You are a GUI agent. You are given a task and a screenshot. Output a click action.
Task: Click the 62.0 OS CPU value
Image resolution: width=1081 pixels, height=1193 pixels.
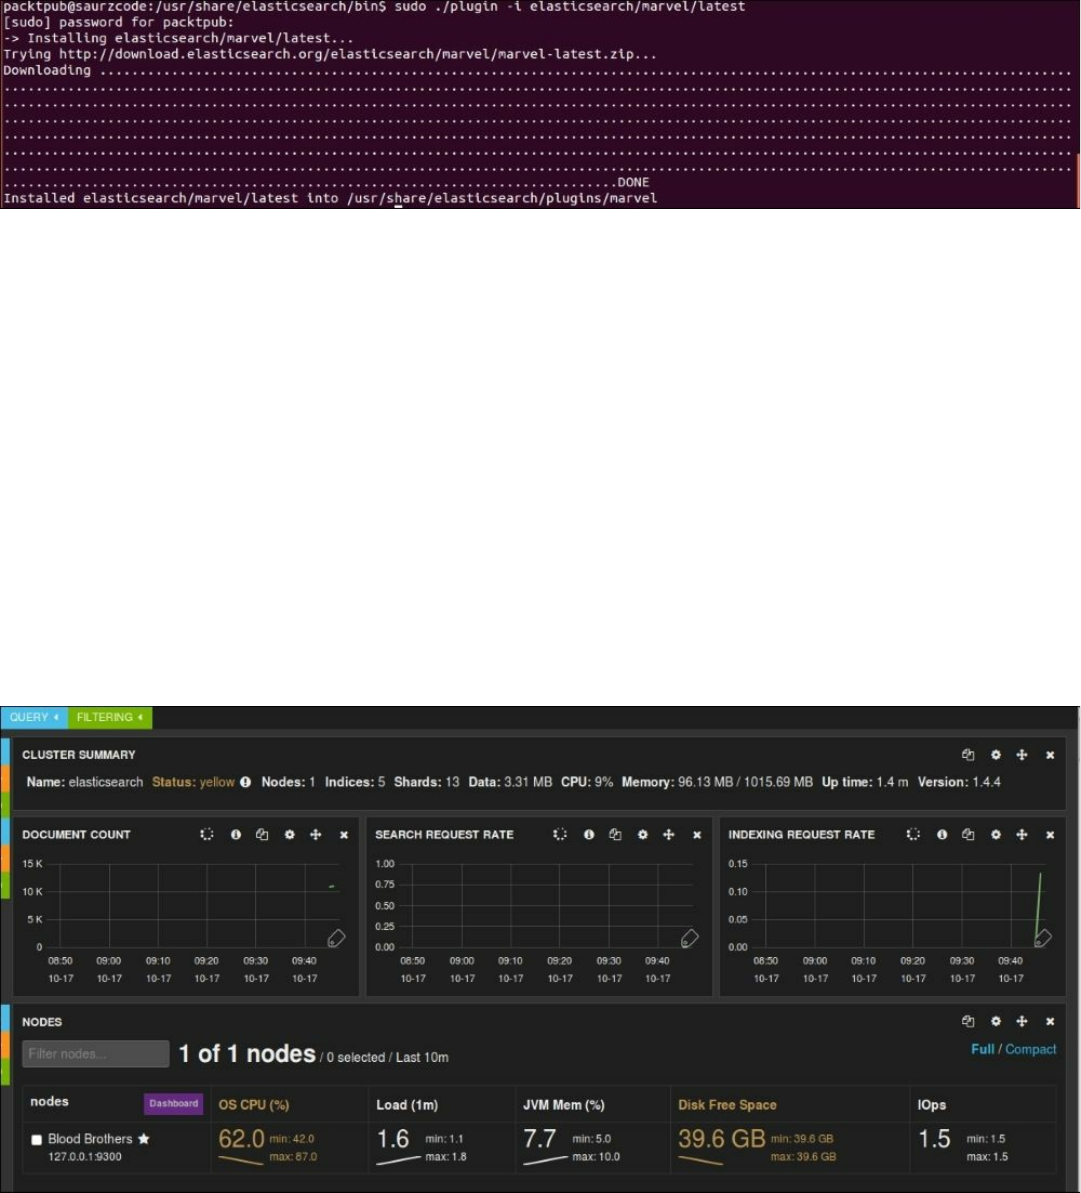point(241,1139)
